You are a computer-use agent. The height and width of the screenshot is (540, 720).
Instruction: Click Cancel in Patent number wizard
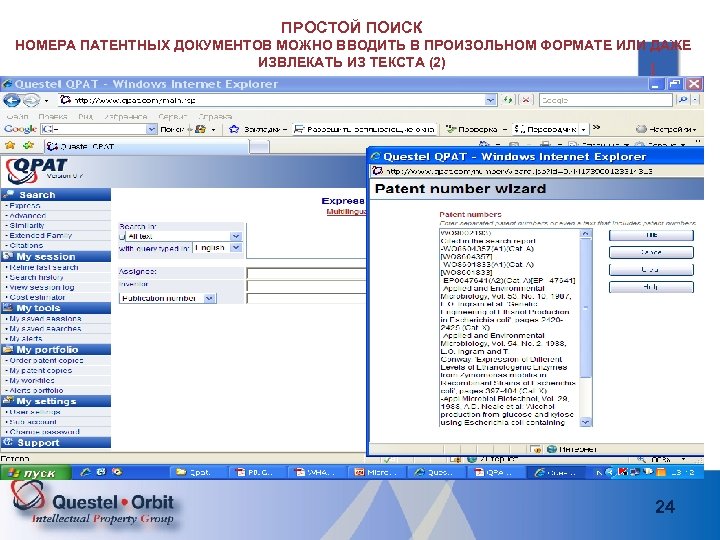point(651,252)
